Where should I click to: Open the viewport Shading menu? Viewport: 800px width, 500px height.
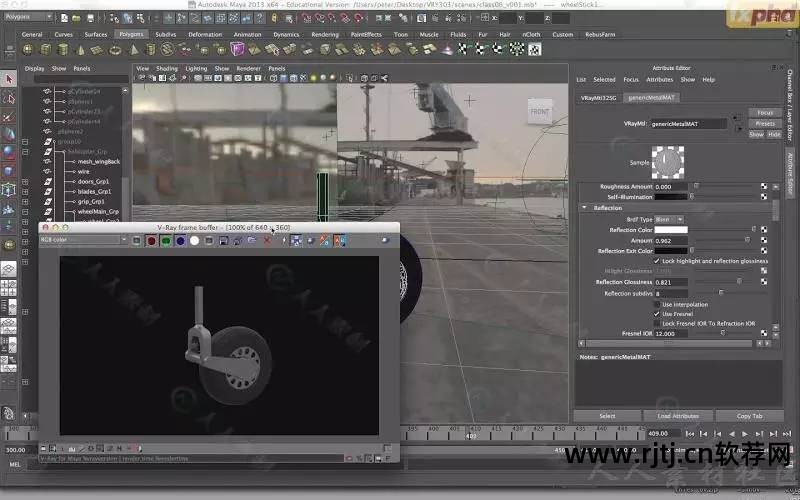(166, 68)
